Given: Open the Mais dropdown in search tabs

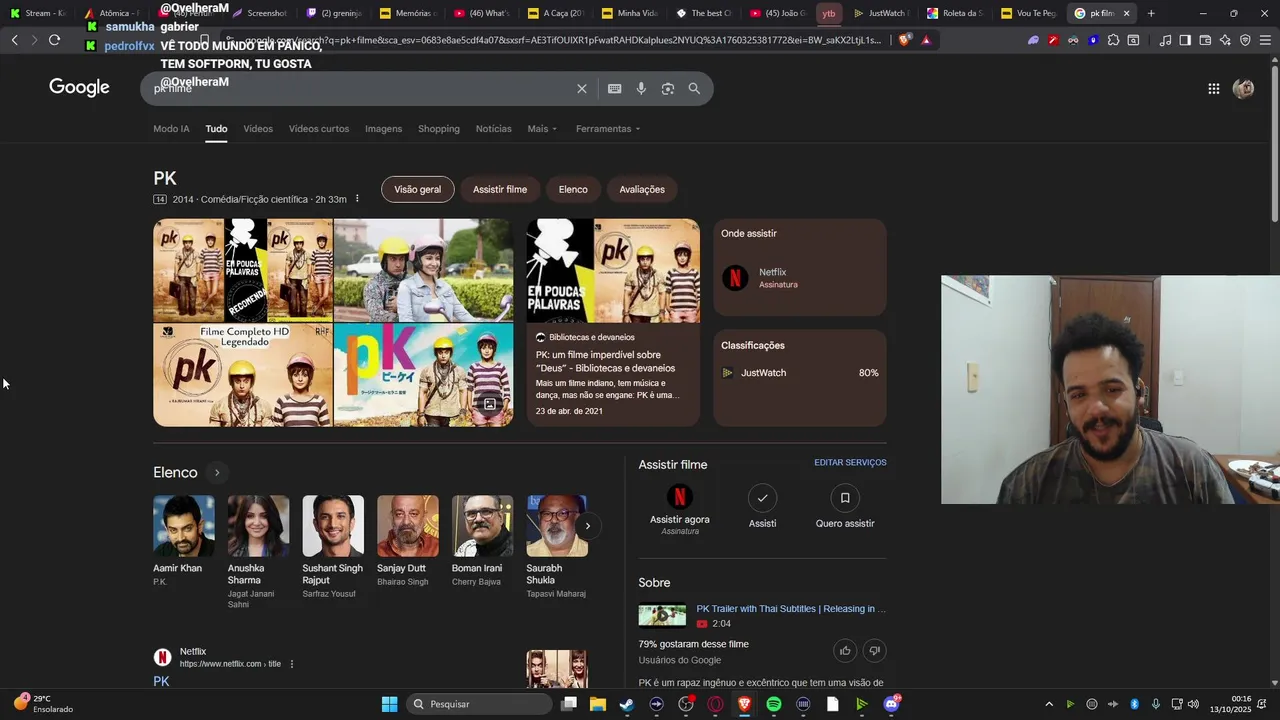Looking at the screenshot, I should [x=542, y=129].
